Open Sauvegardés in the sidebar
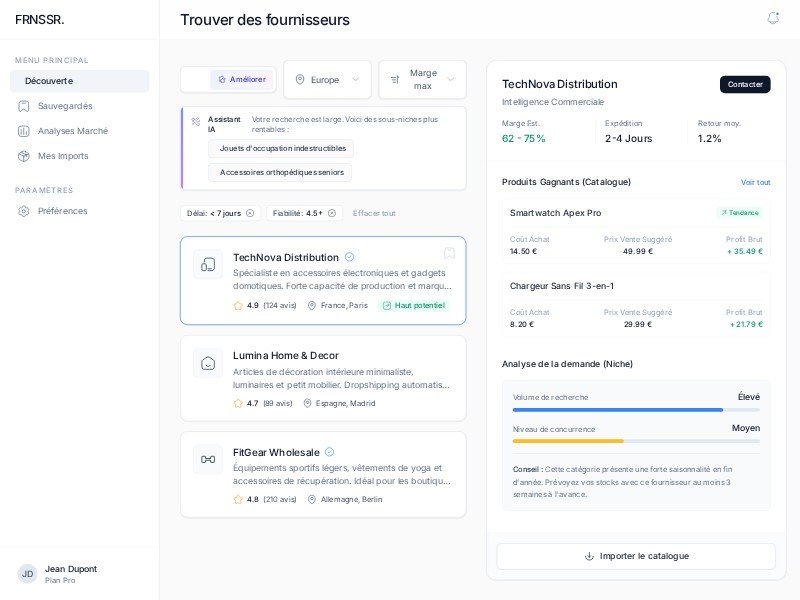This screenshot has height=600, width=800. tap(65, 106)
